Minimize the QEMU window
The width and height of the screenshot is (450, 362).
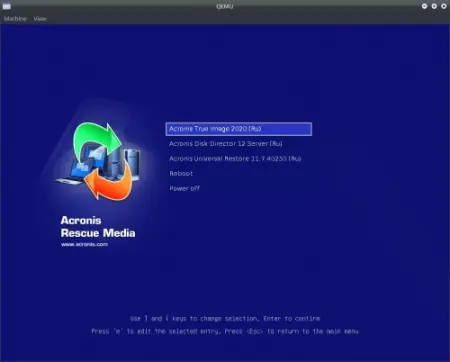(x=424, y=6)
